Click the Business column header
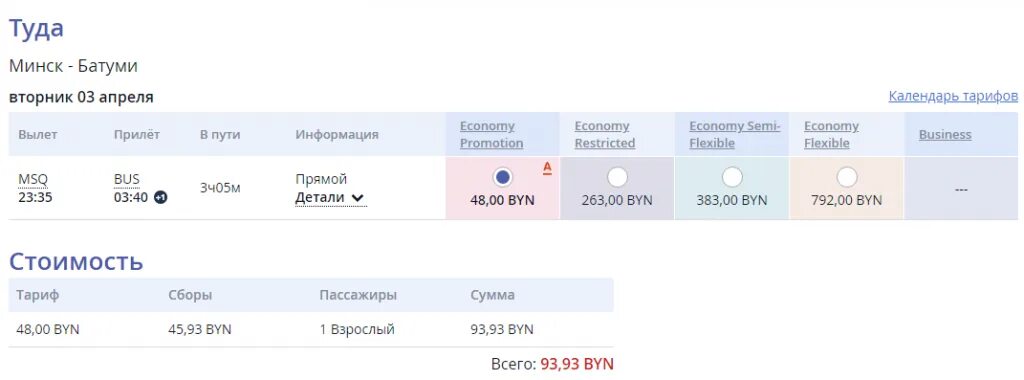This screenshot has height=380, width=1024. point(945,135)
